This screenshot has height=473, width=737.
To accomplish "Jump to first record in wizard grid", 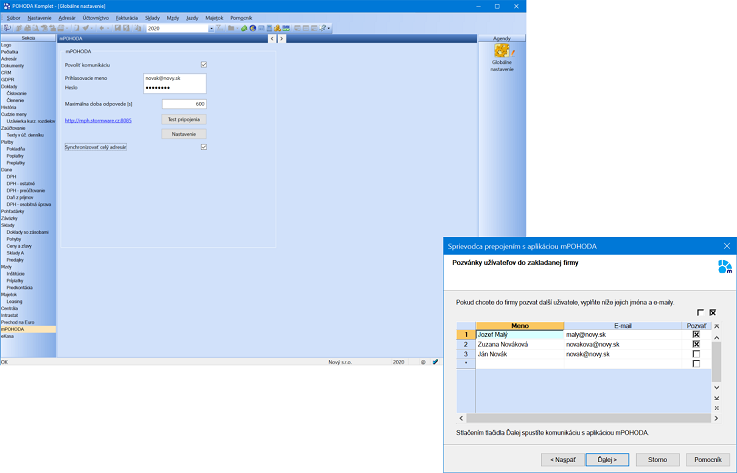I will point(717,326).
